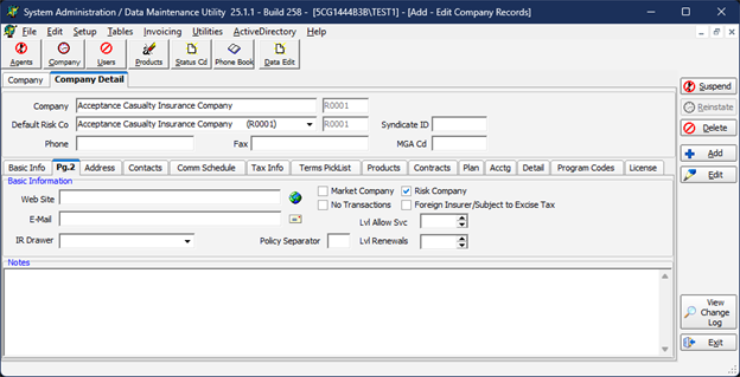
Task: Select the Company Detail tab
Action: [x=89, y=79]
